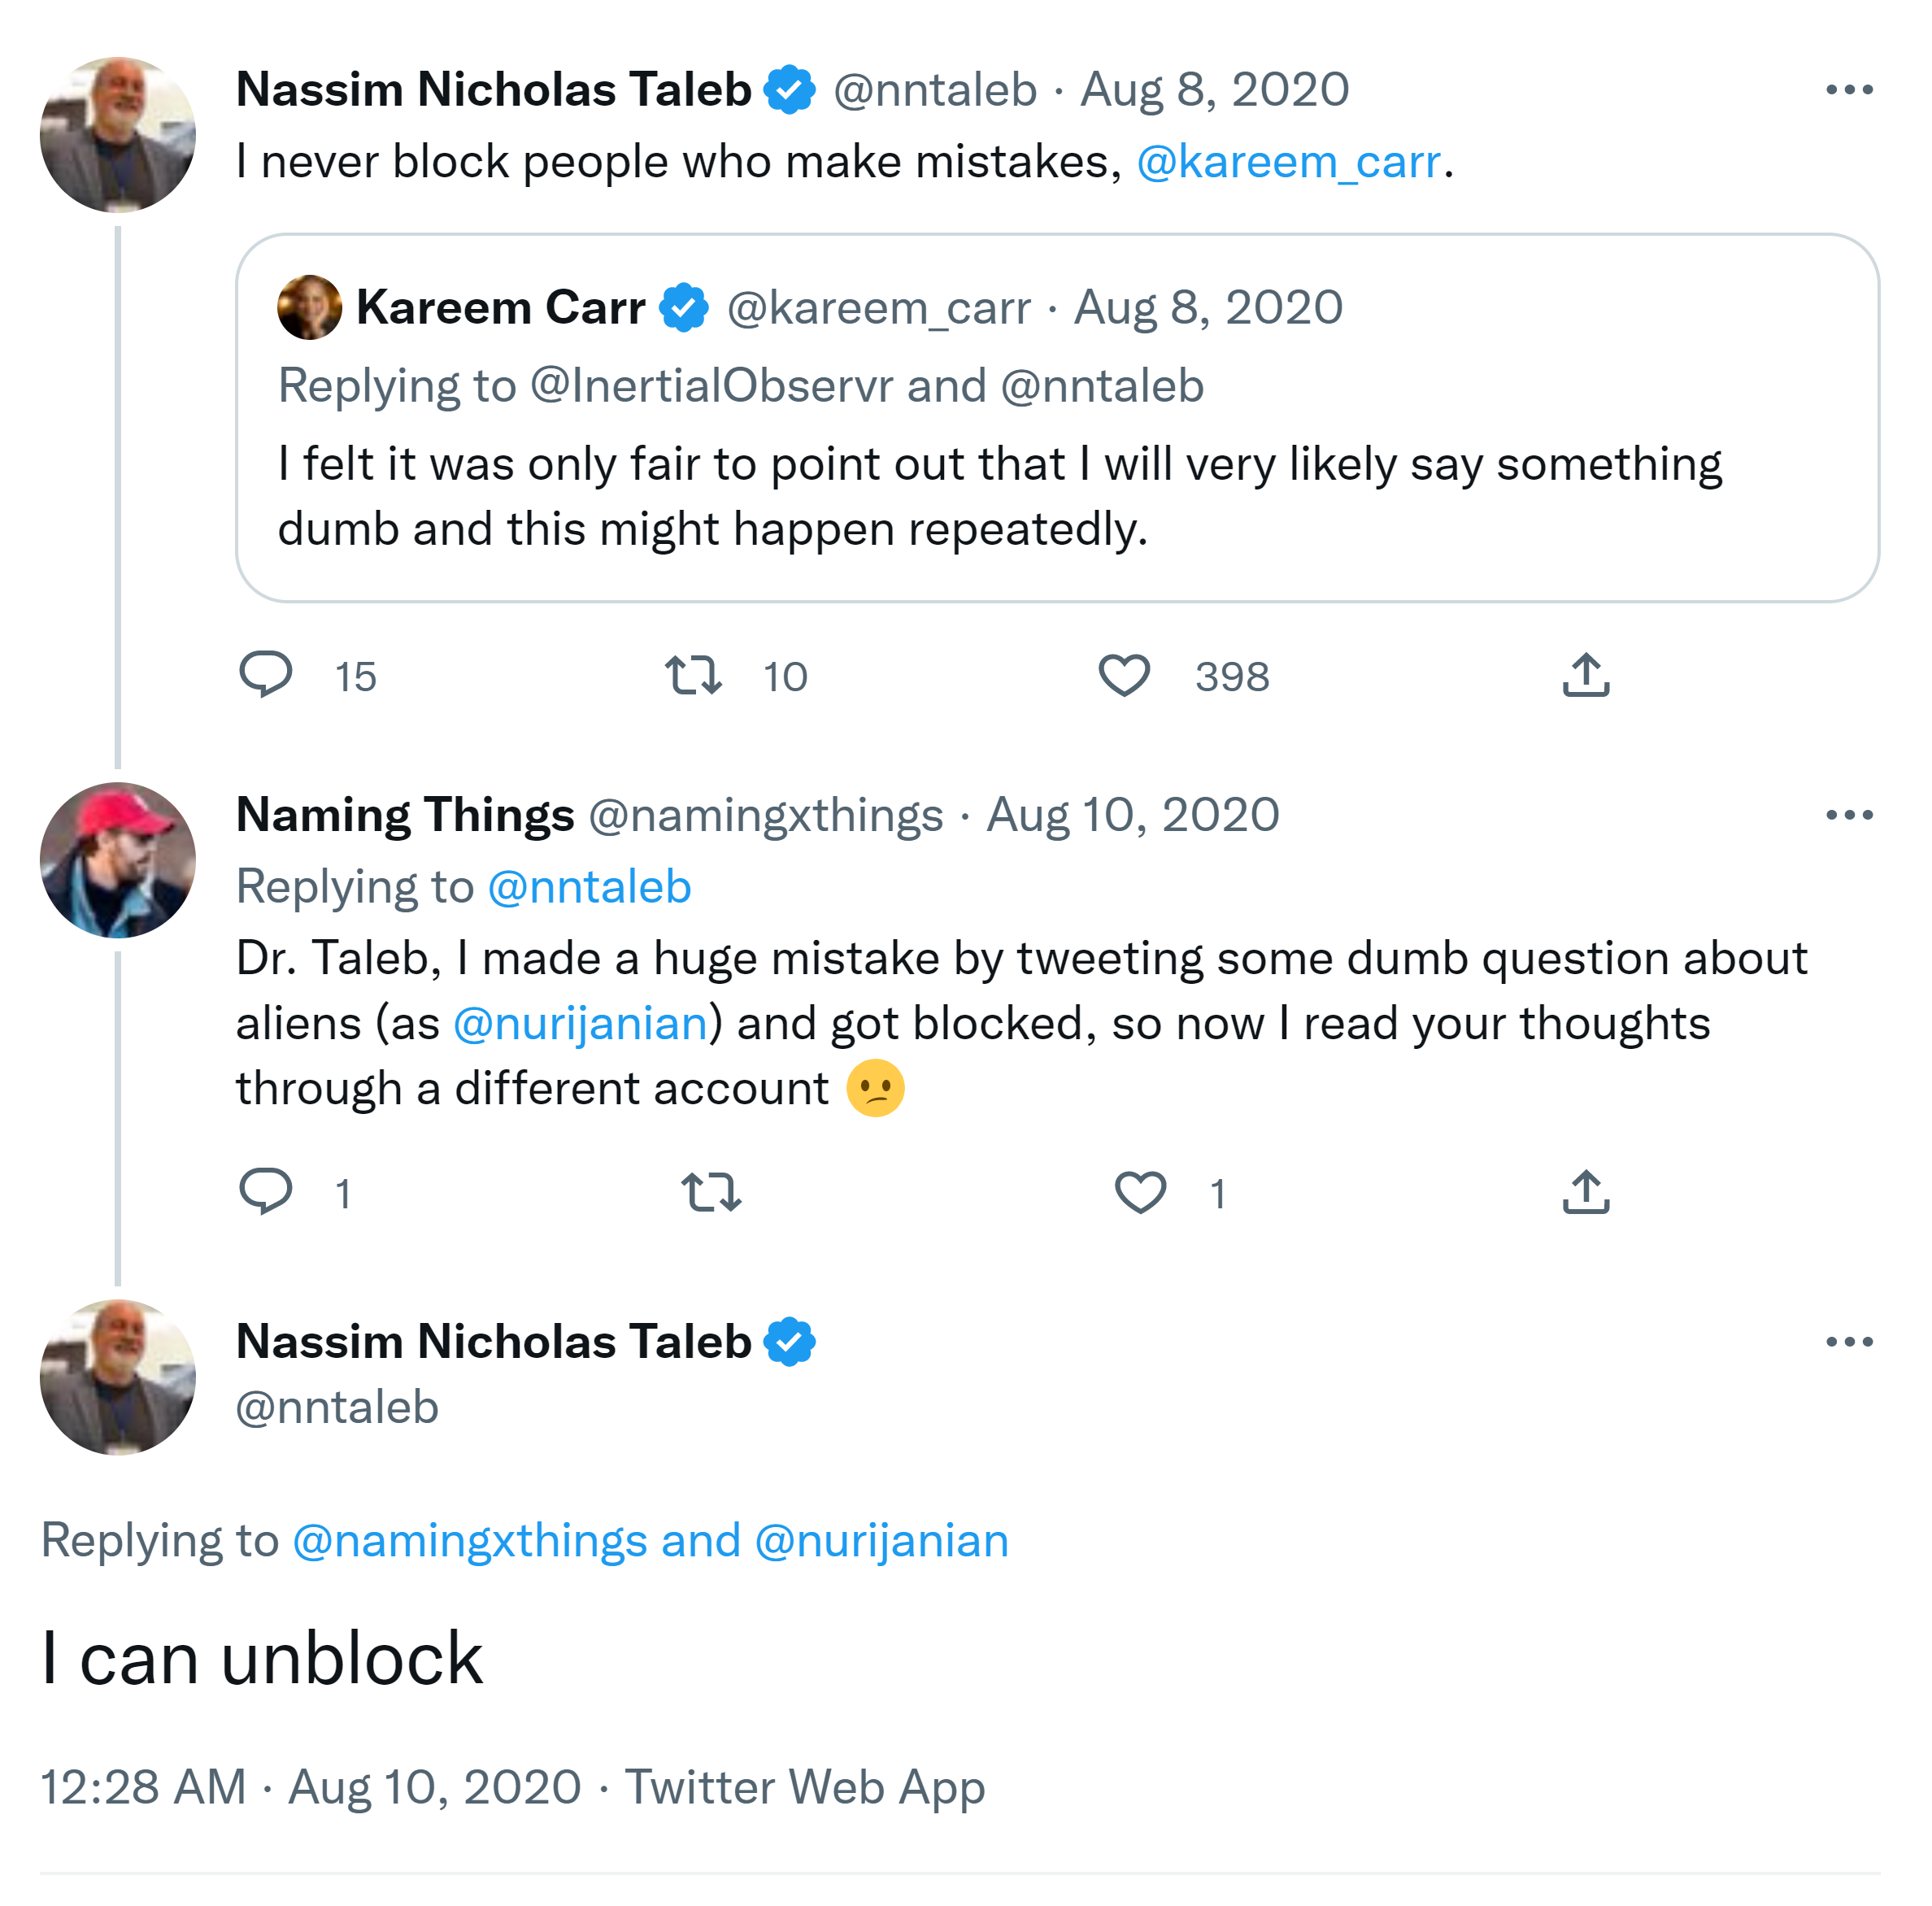Open the @kareem_carr mention link
Image resolution: width=1932 pixels, height=1906 pixels.
pos(1288,162)
